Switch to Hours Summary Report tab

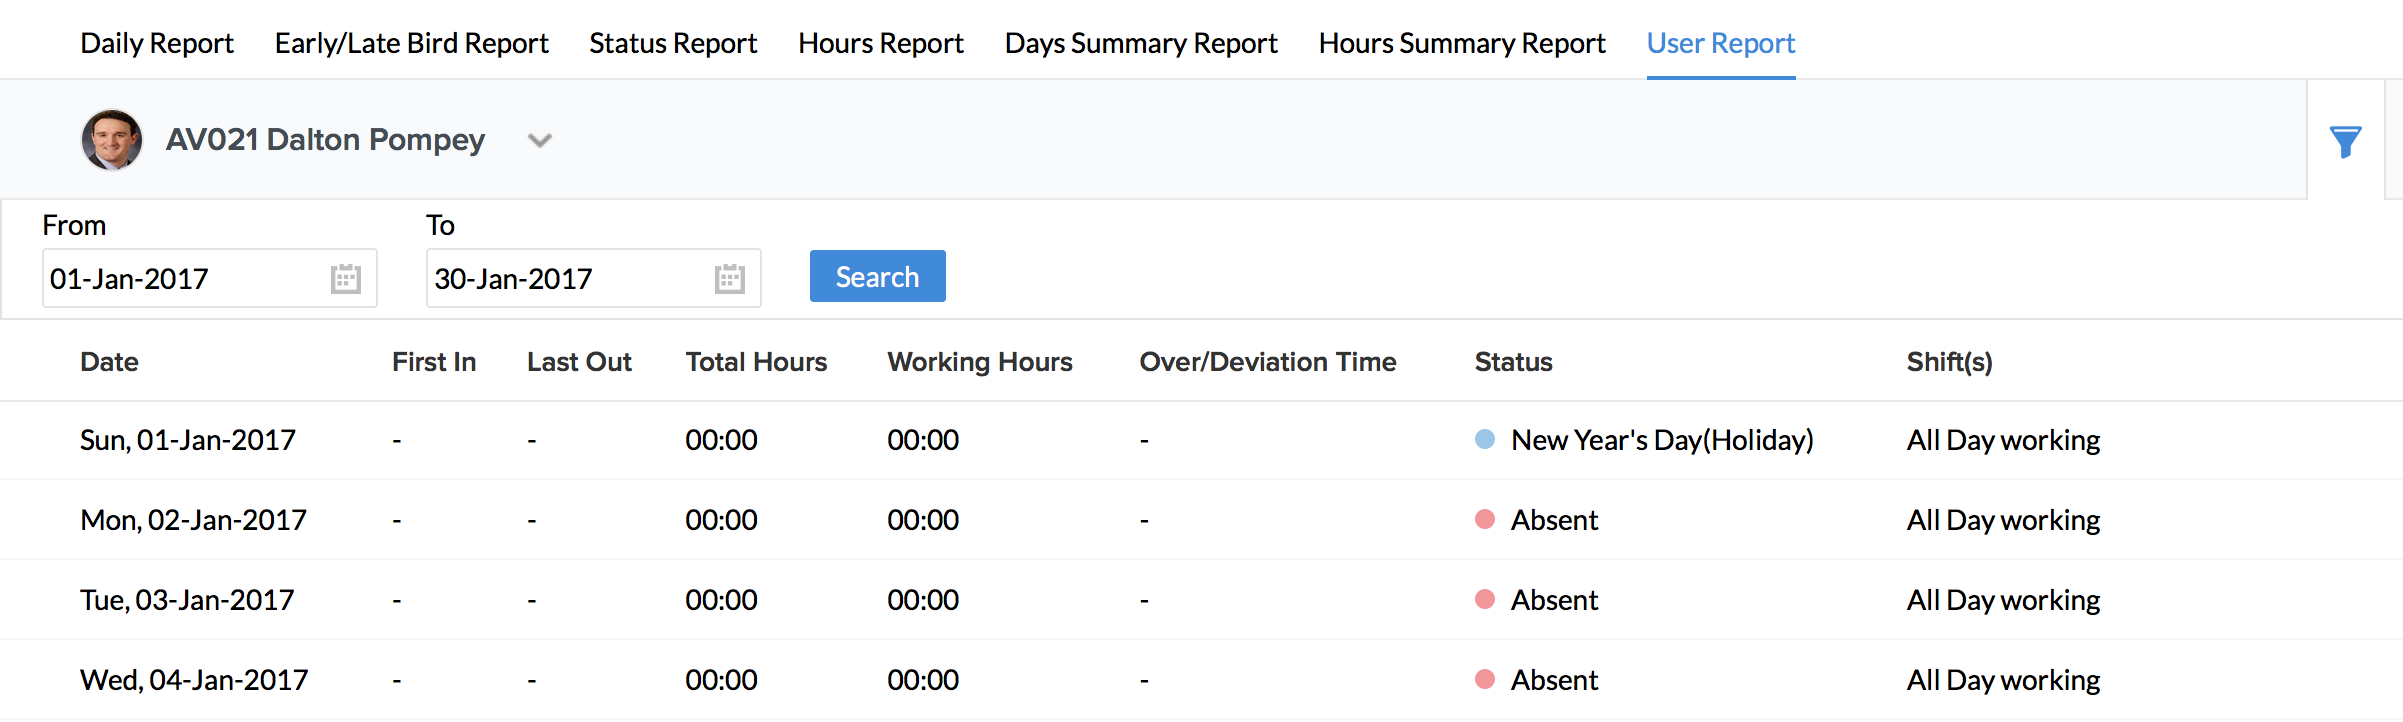[x=1462, y=43]
